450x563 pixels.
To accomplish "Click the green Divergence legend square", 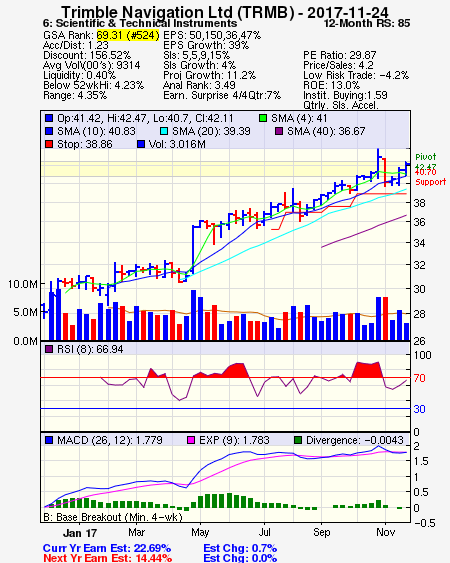I will click(298, 440).
